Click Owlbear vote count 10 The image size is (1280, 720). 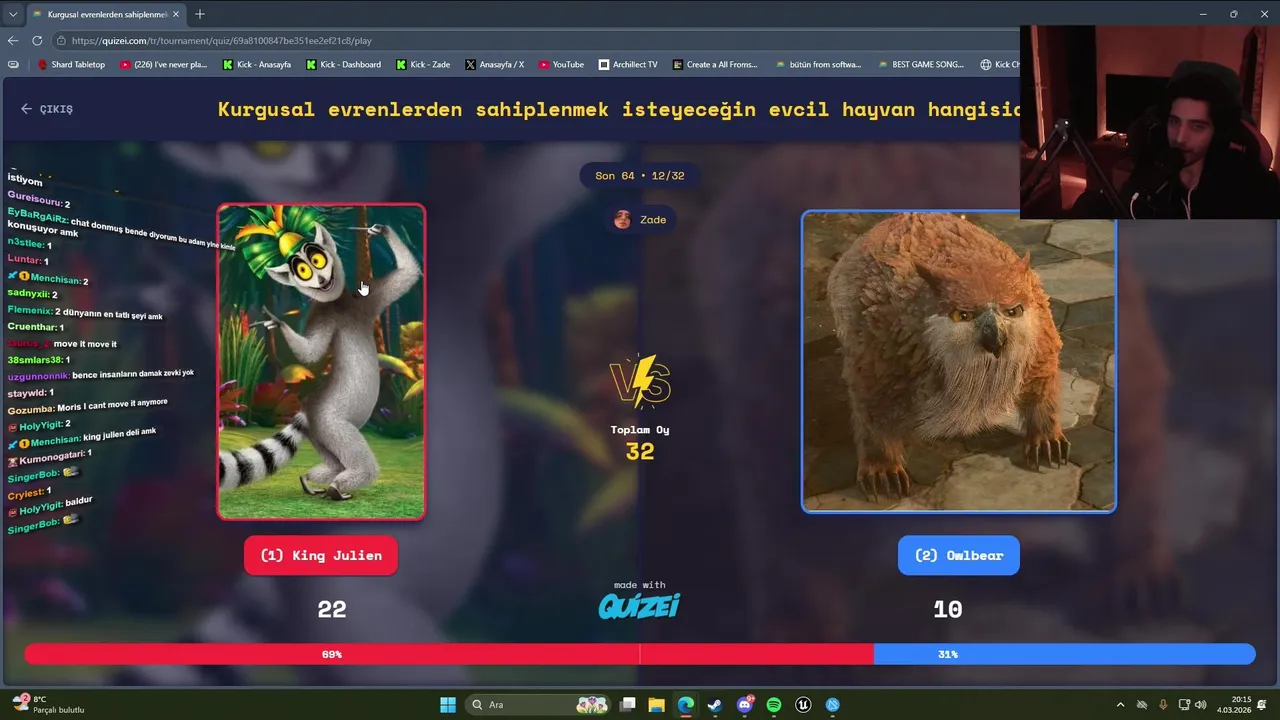pyautogui.click(x=948, y=609)
